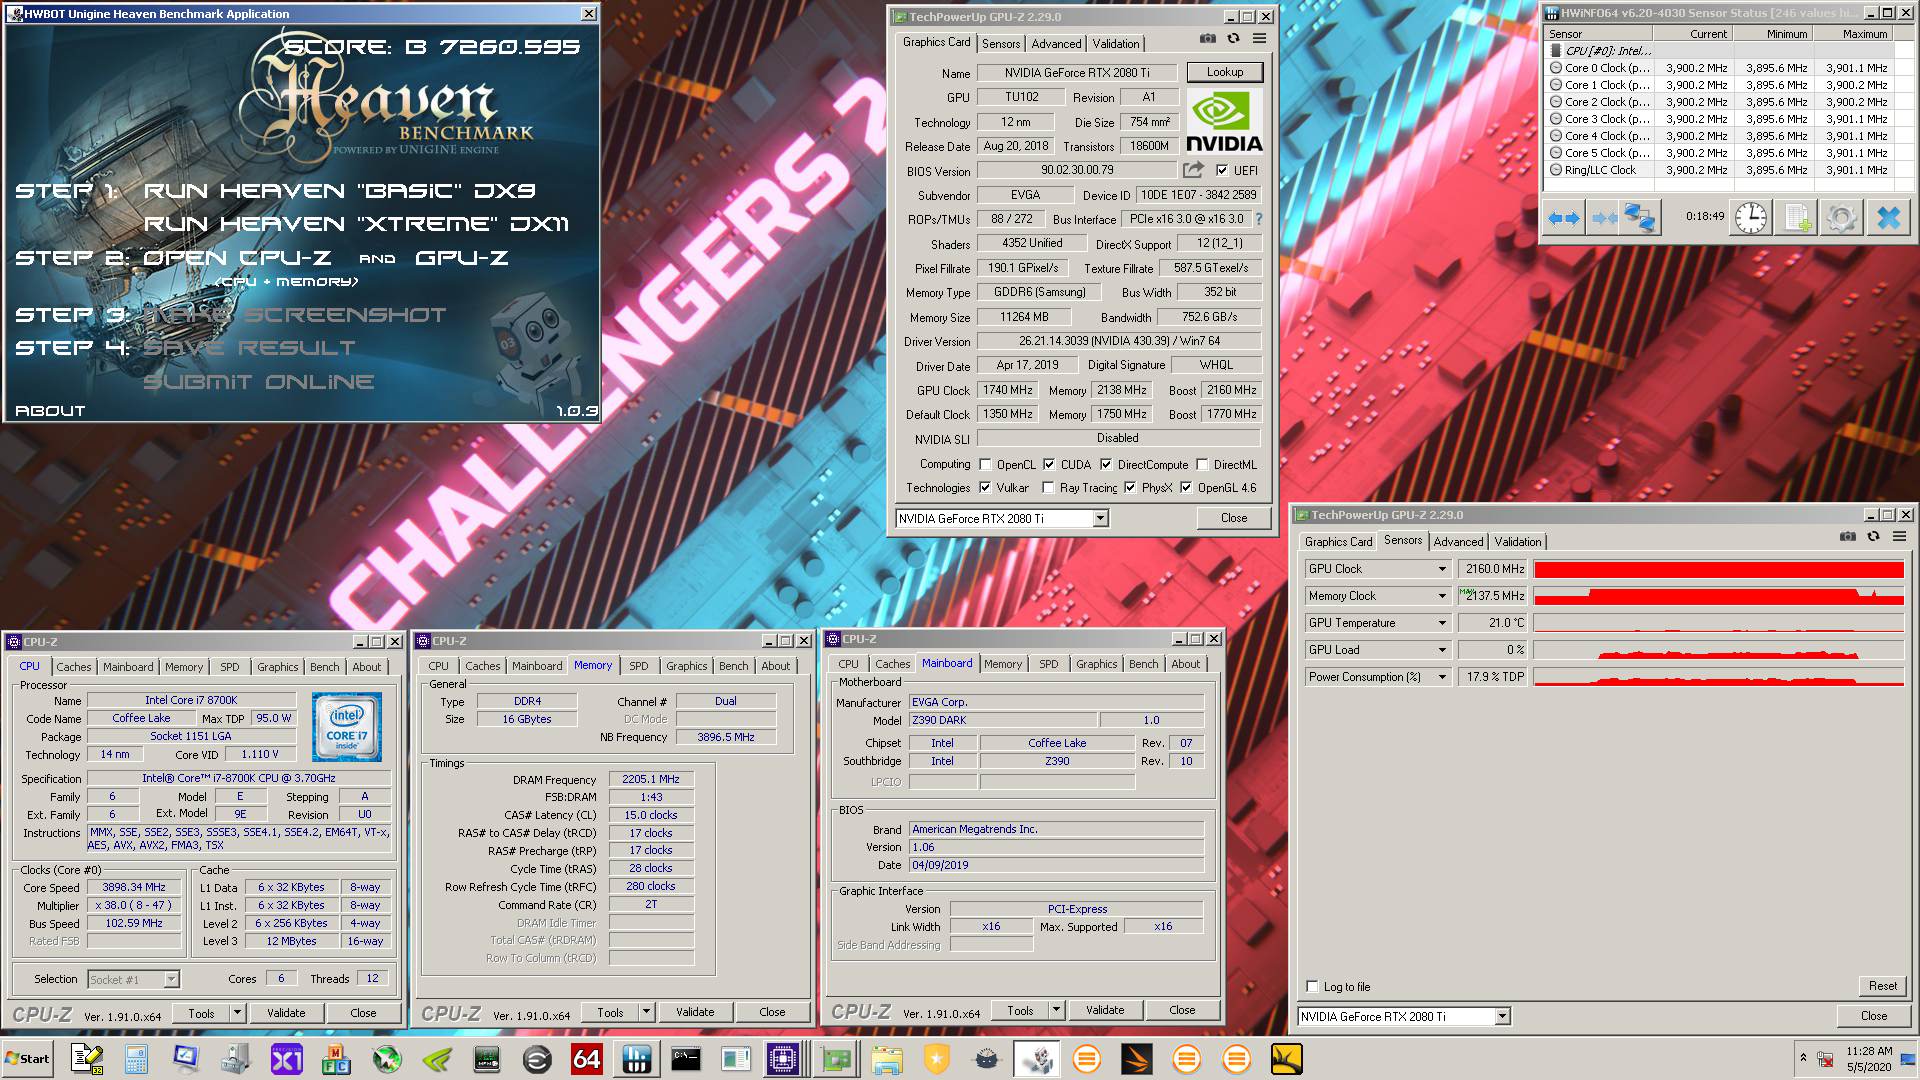1920x1080 pixels.
Task: Close HWiNFO sensors with blue X button
Action: 1888,218
